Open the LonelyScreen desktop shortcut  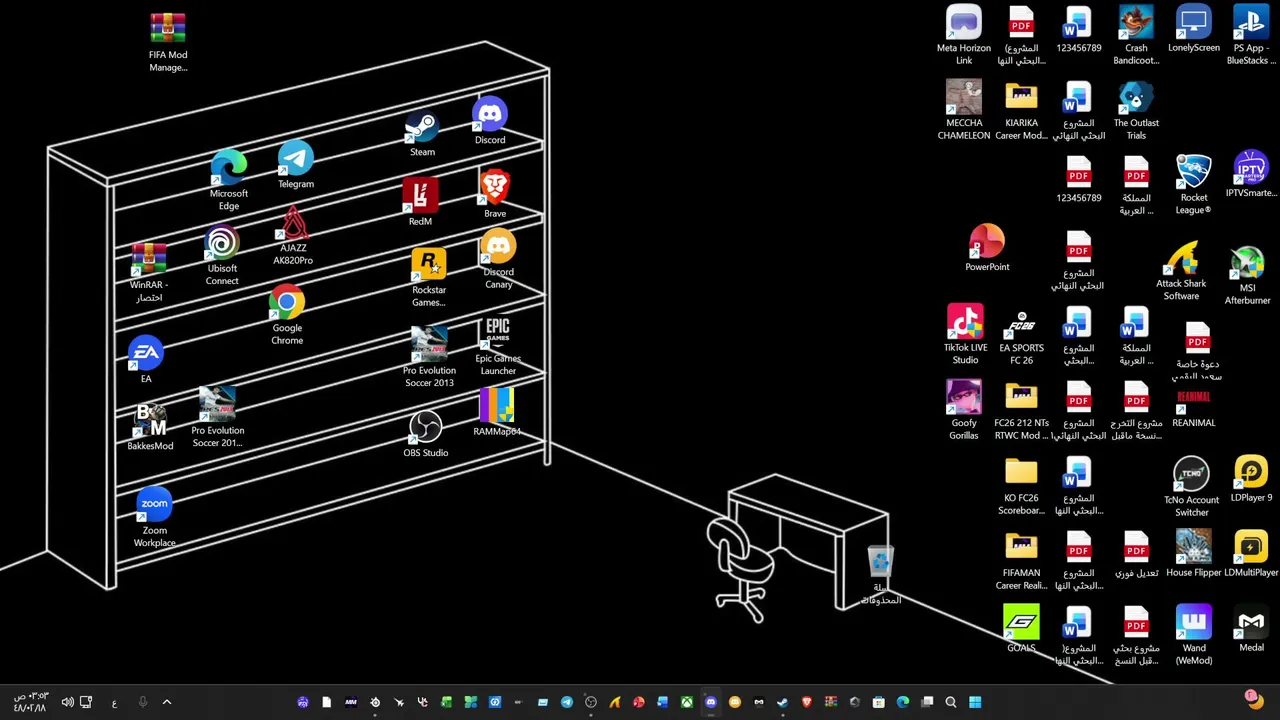pyautogui.click(x=1194, y=30)
